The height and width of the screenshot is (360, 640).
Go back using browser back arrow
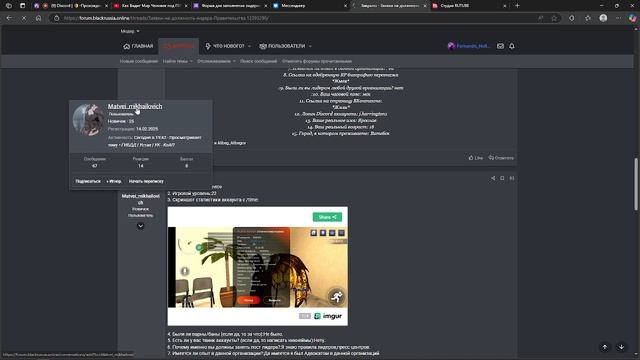pyautogui.click(x=9, y=18)
